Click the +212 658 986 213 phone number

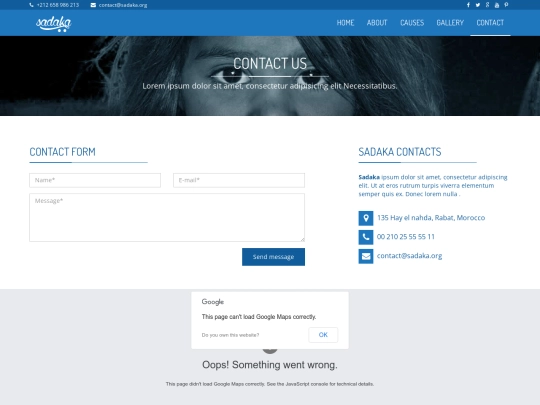click(58, 5)
